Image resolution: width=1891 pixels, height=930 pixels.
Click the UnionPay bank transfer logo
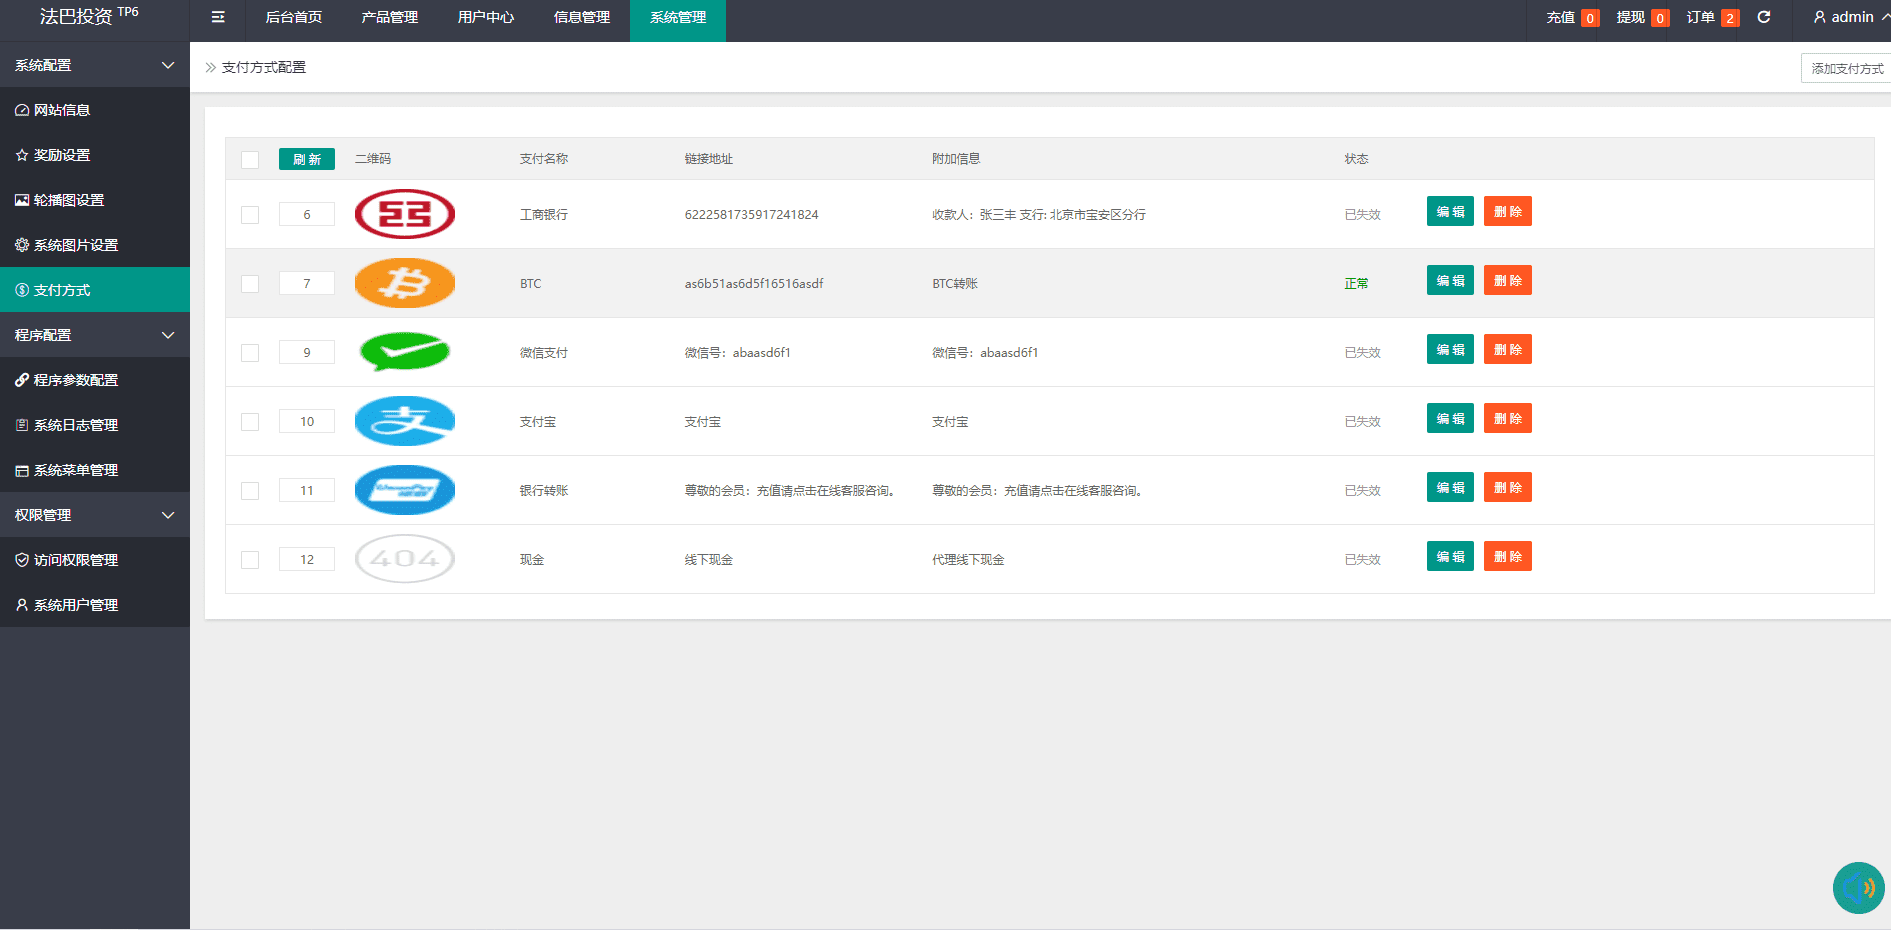405,490
